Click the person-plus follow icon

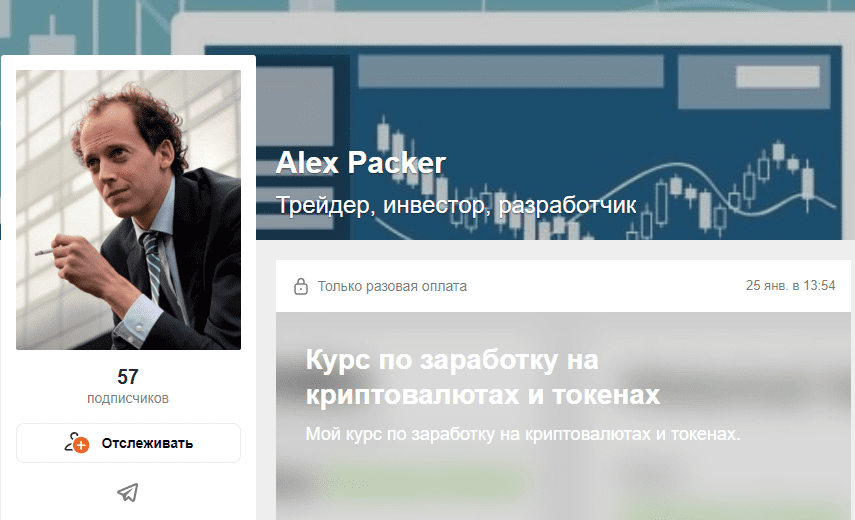[76, 443]
